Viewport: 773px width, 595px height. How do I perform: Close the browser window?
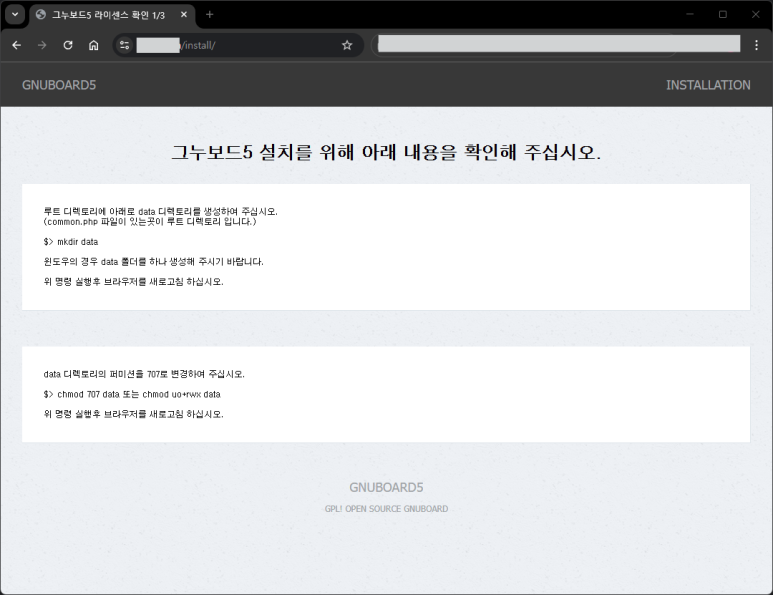pos(755,14)
